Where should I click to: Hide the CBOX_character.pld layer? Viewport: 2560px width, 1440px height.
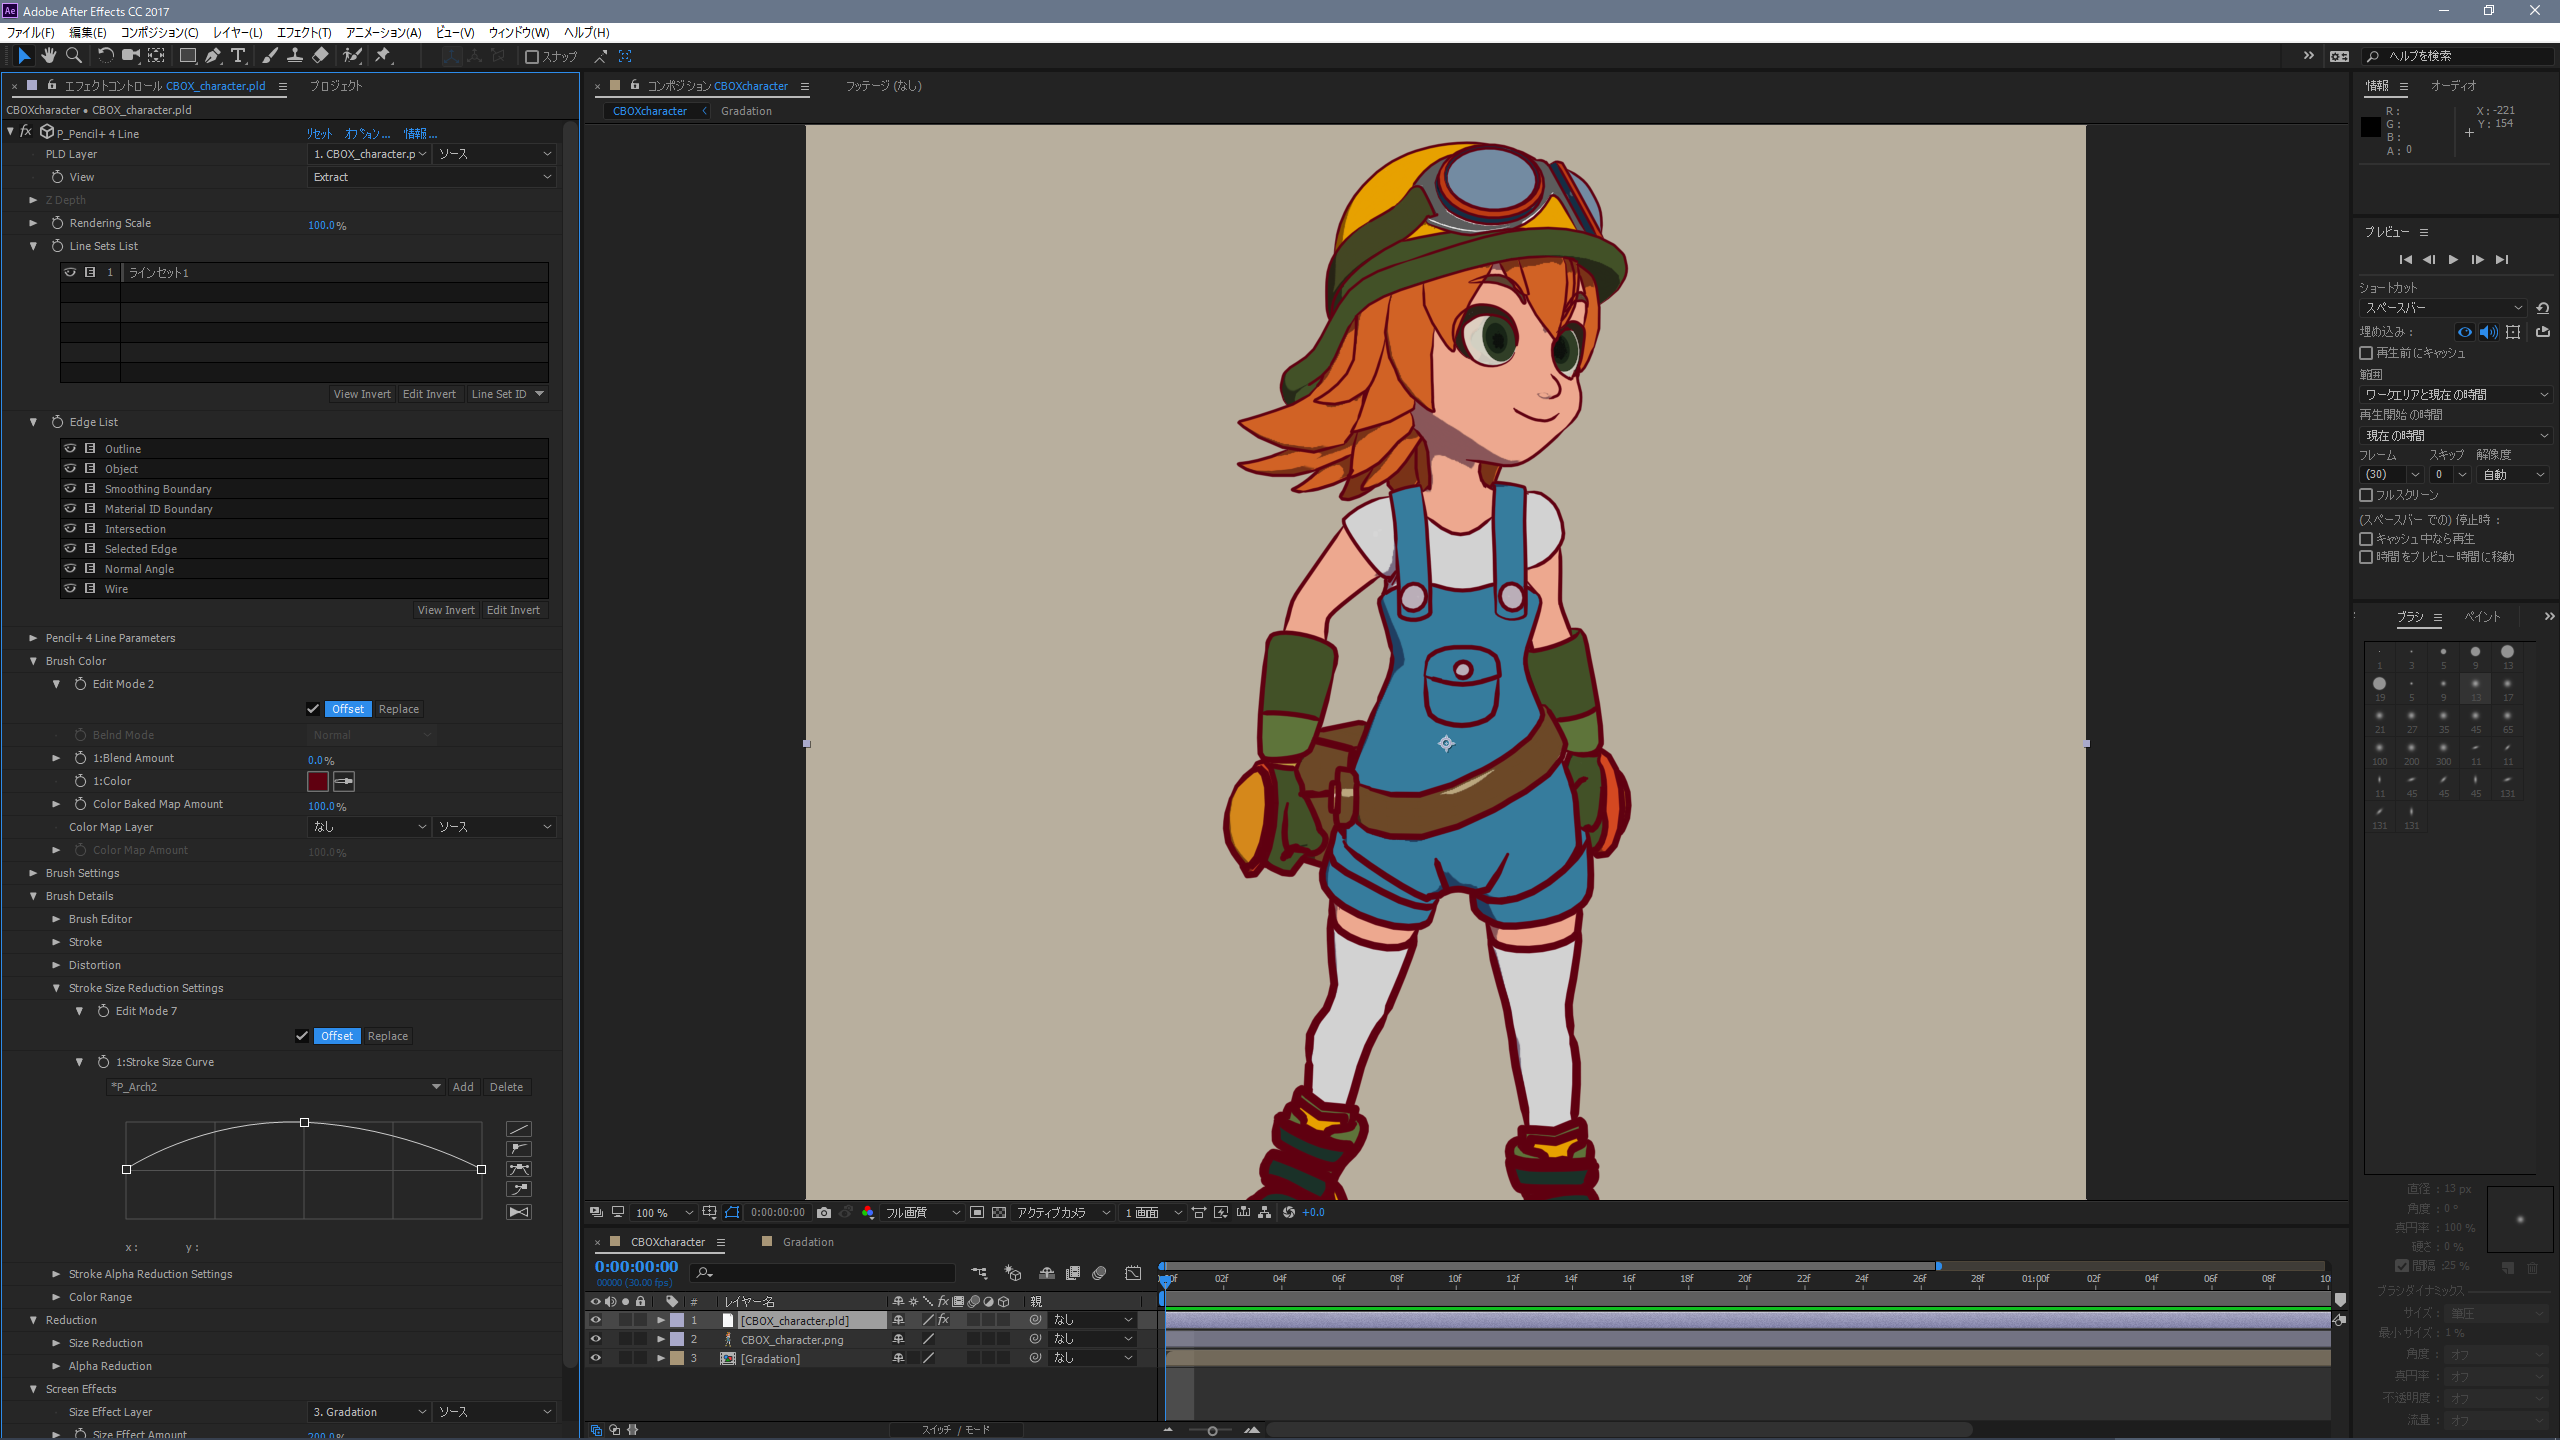tap(596, 1320)
